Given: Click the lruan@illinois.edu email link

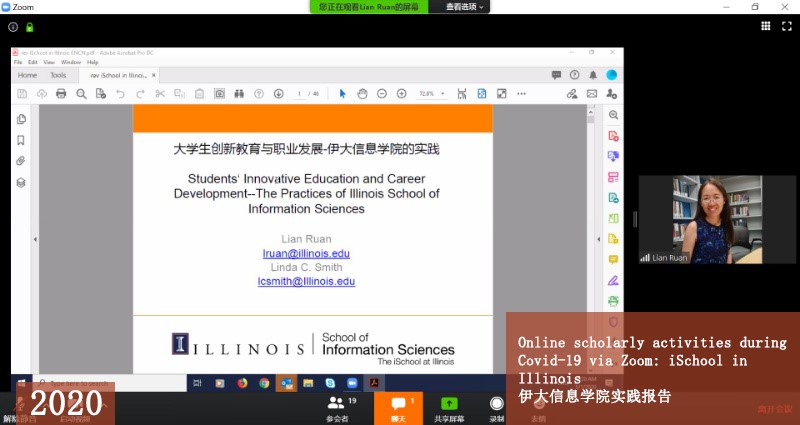Looking at the screenshot, I should (306, 254).
